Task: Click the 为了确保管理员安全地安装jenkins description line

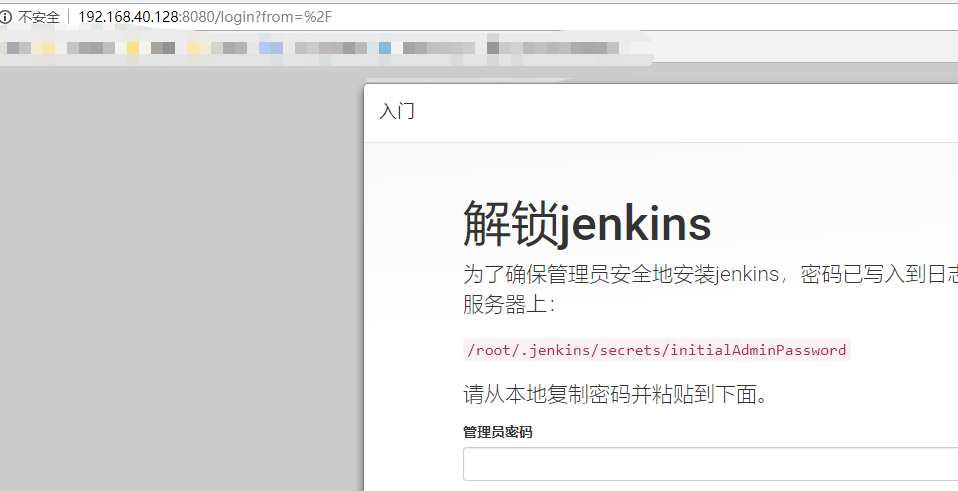Action: pos(710,274)
